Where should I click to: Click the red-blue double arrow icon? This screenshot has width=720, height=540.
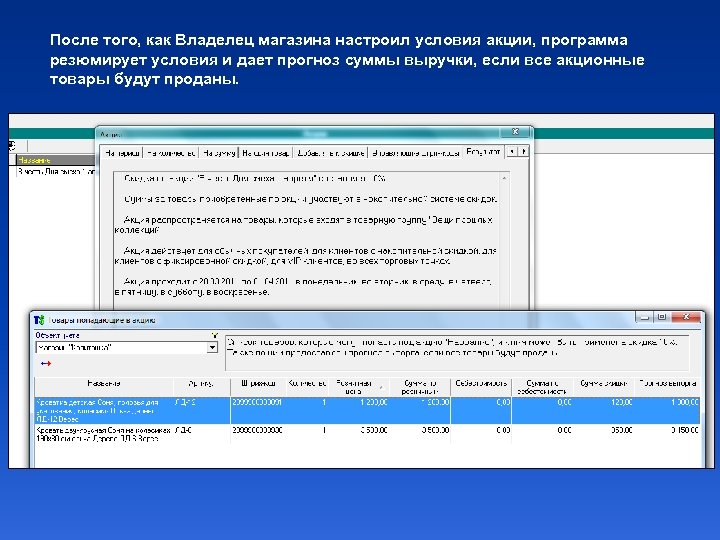point(45,363)
